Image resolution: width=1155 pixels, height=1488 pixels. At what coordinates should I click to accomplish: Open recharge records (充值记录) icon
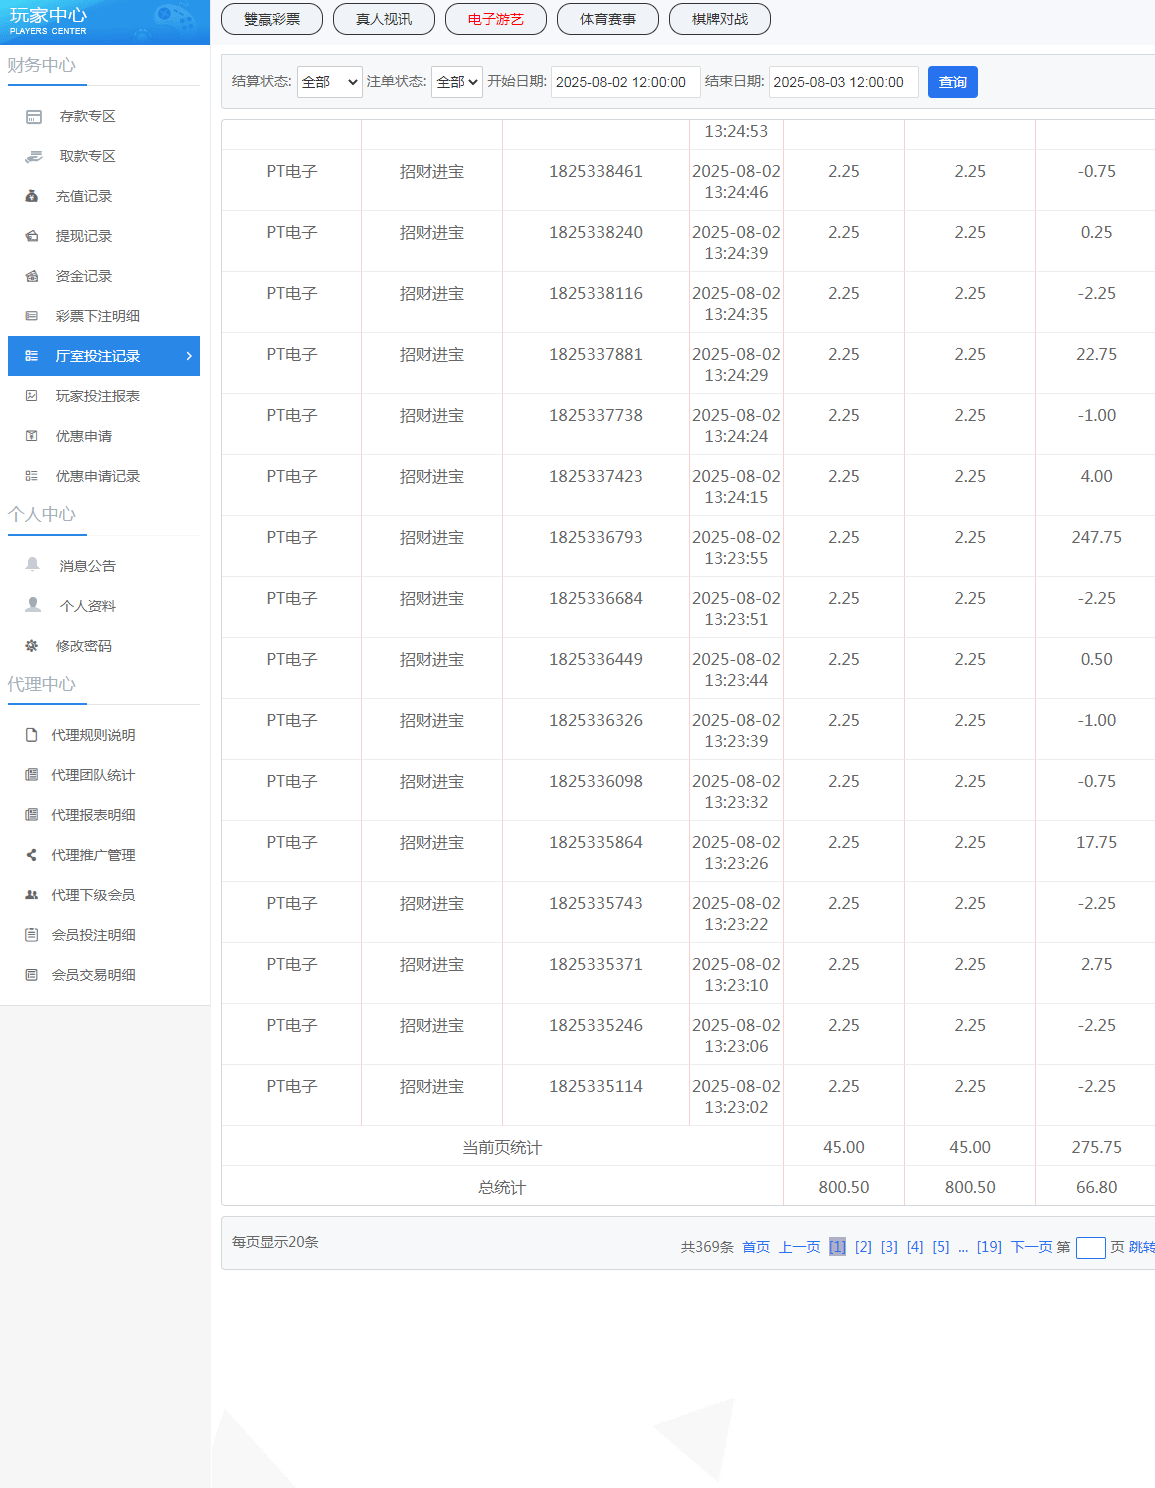pos(32,197)
